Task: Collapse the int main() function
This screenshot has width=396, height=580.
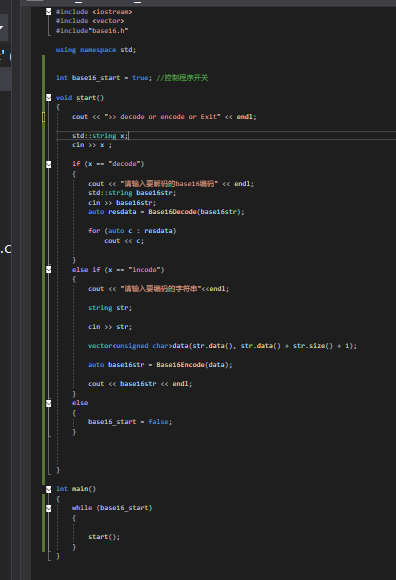Action: (x=49, y=489)
